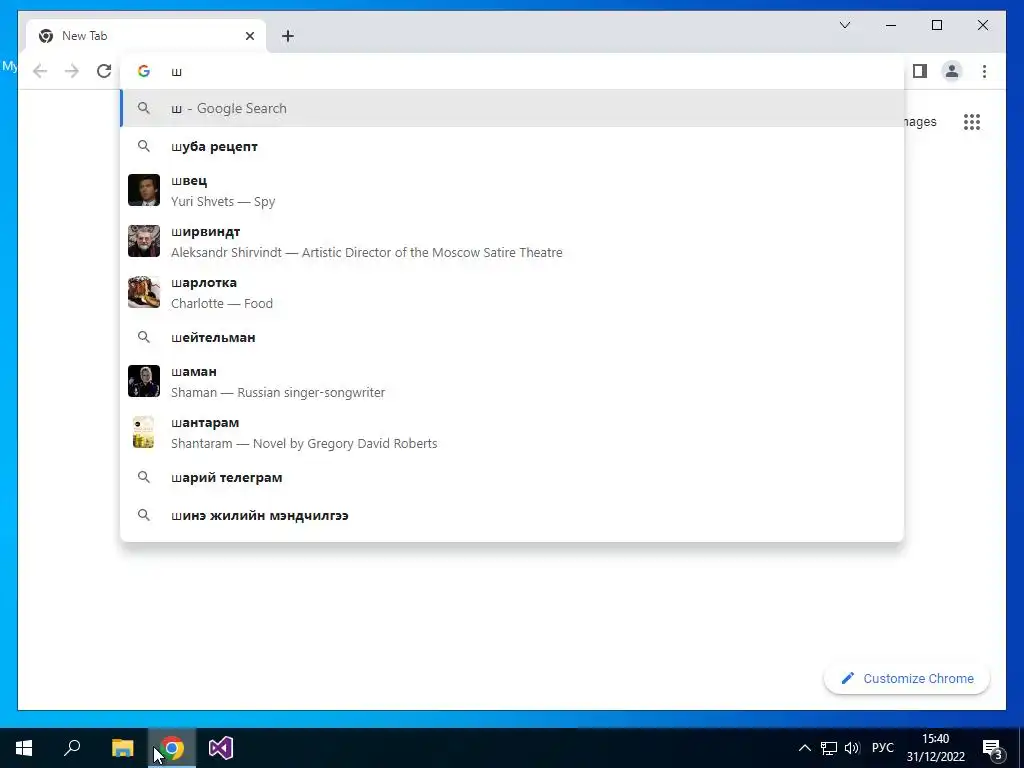Close the New Tab tab
The image size is (1024, 768).
(x=249, y=36)
